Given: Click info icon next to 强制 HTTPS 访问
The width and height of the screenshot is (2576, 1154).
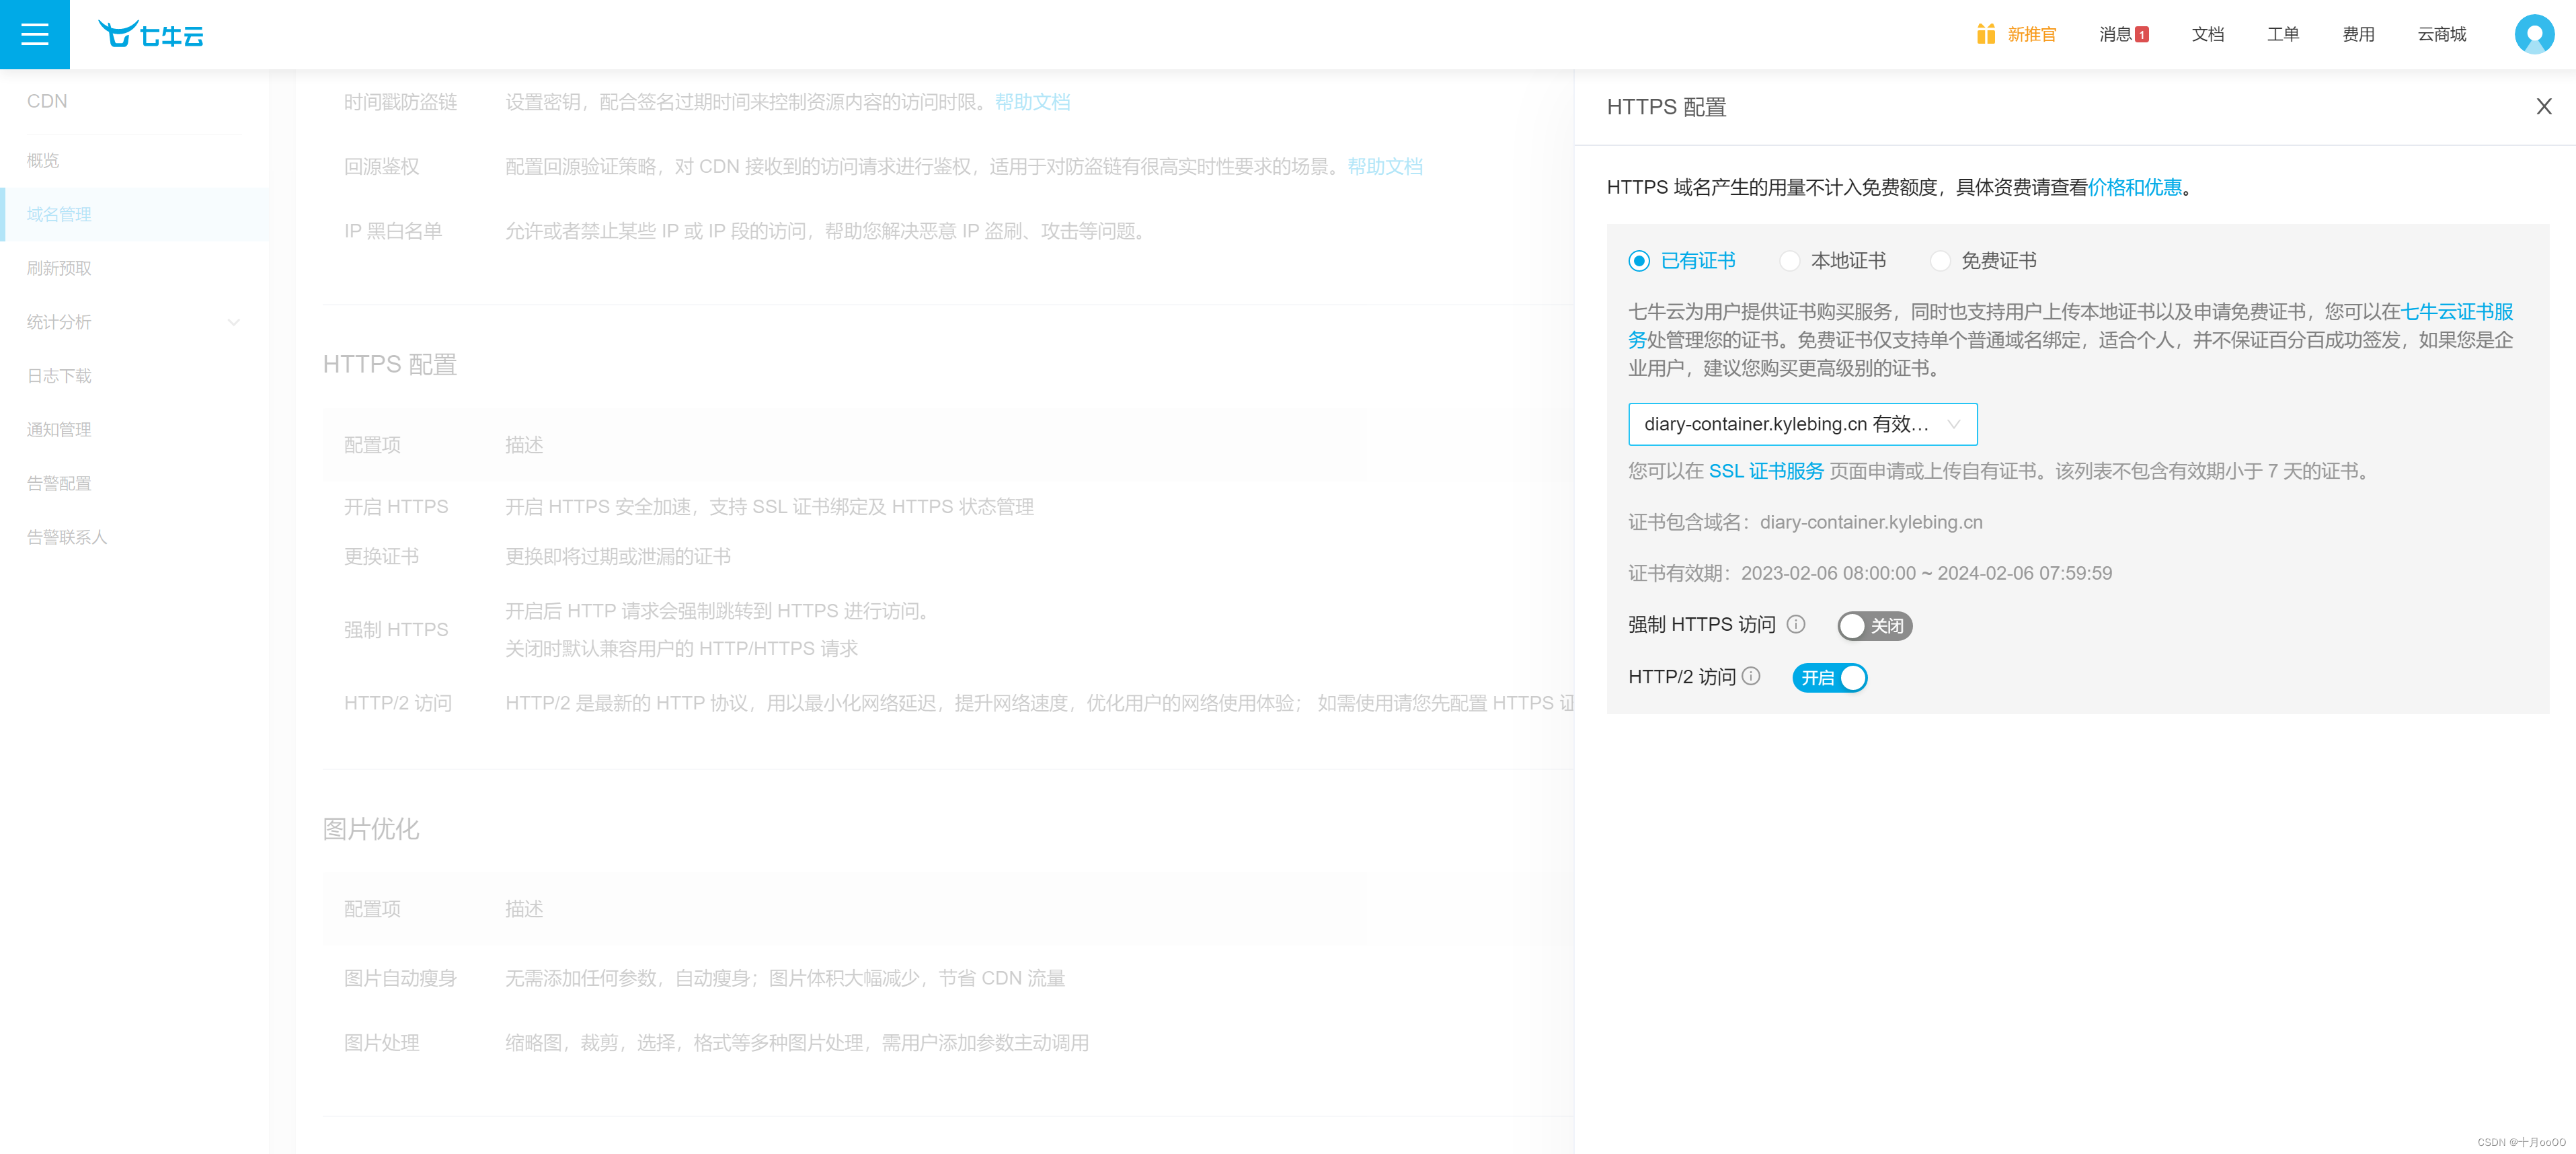Looking at the screenshot, I should click(x=1796, y=624).
